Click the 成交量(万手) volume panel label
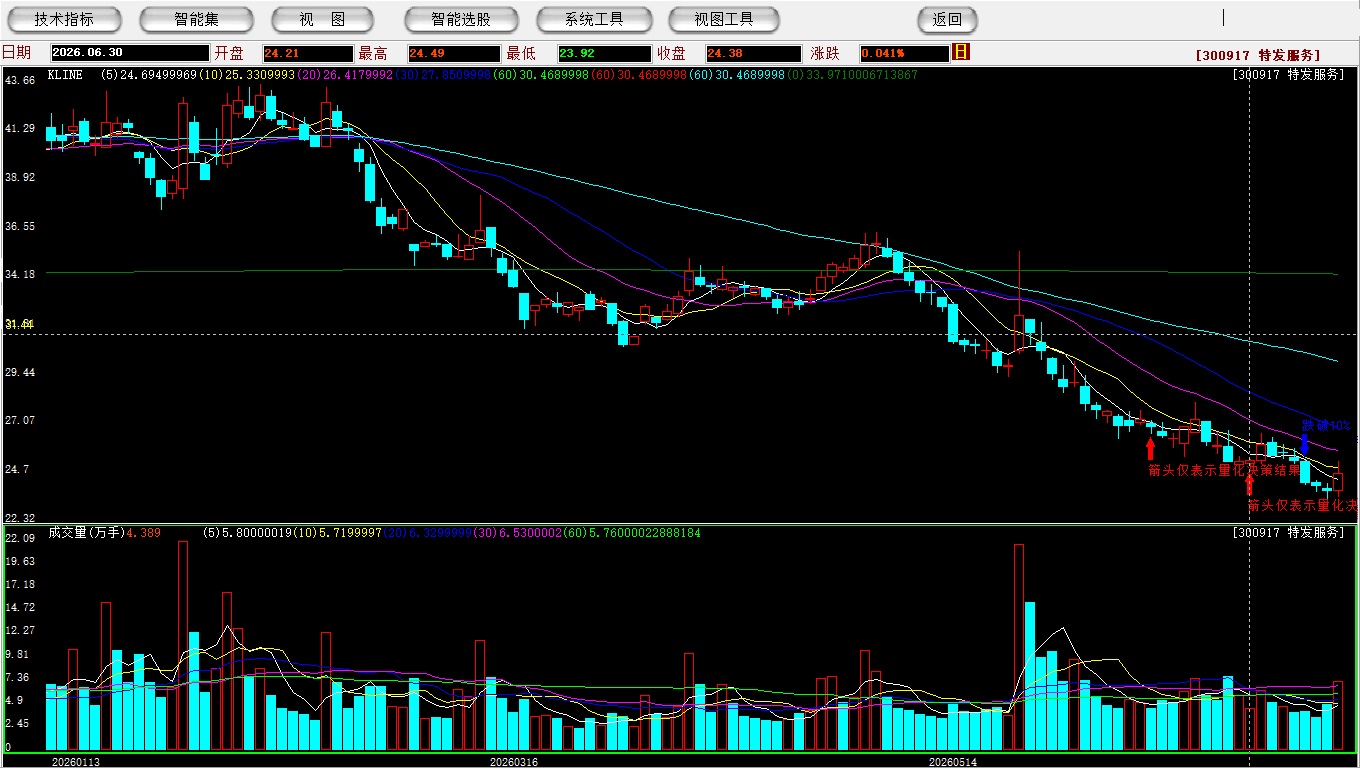Screen dimensions: 1360x768 (x=86, y=533)
